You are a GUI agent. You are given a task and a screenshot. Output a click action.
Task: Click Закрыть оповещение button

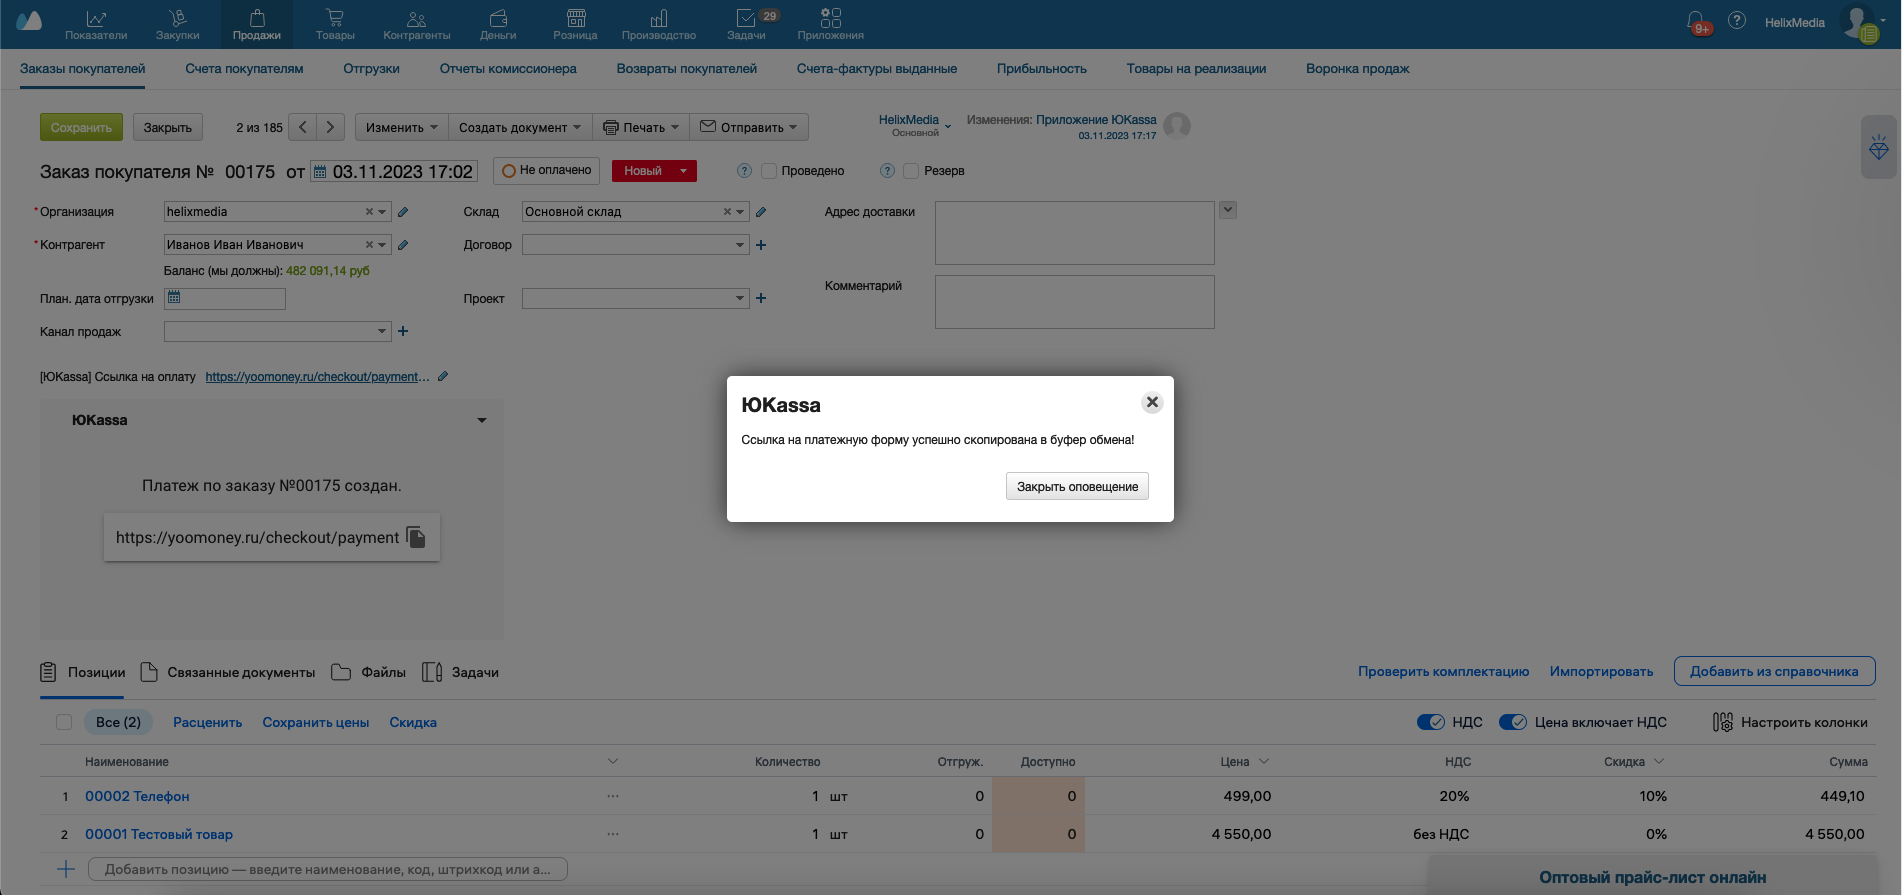(x=1077, y=486)
